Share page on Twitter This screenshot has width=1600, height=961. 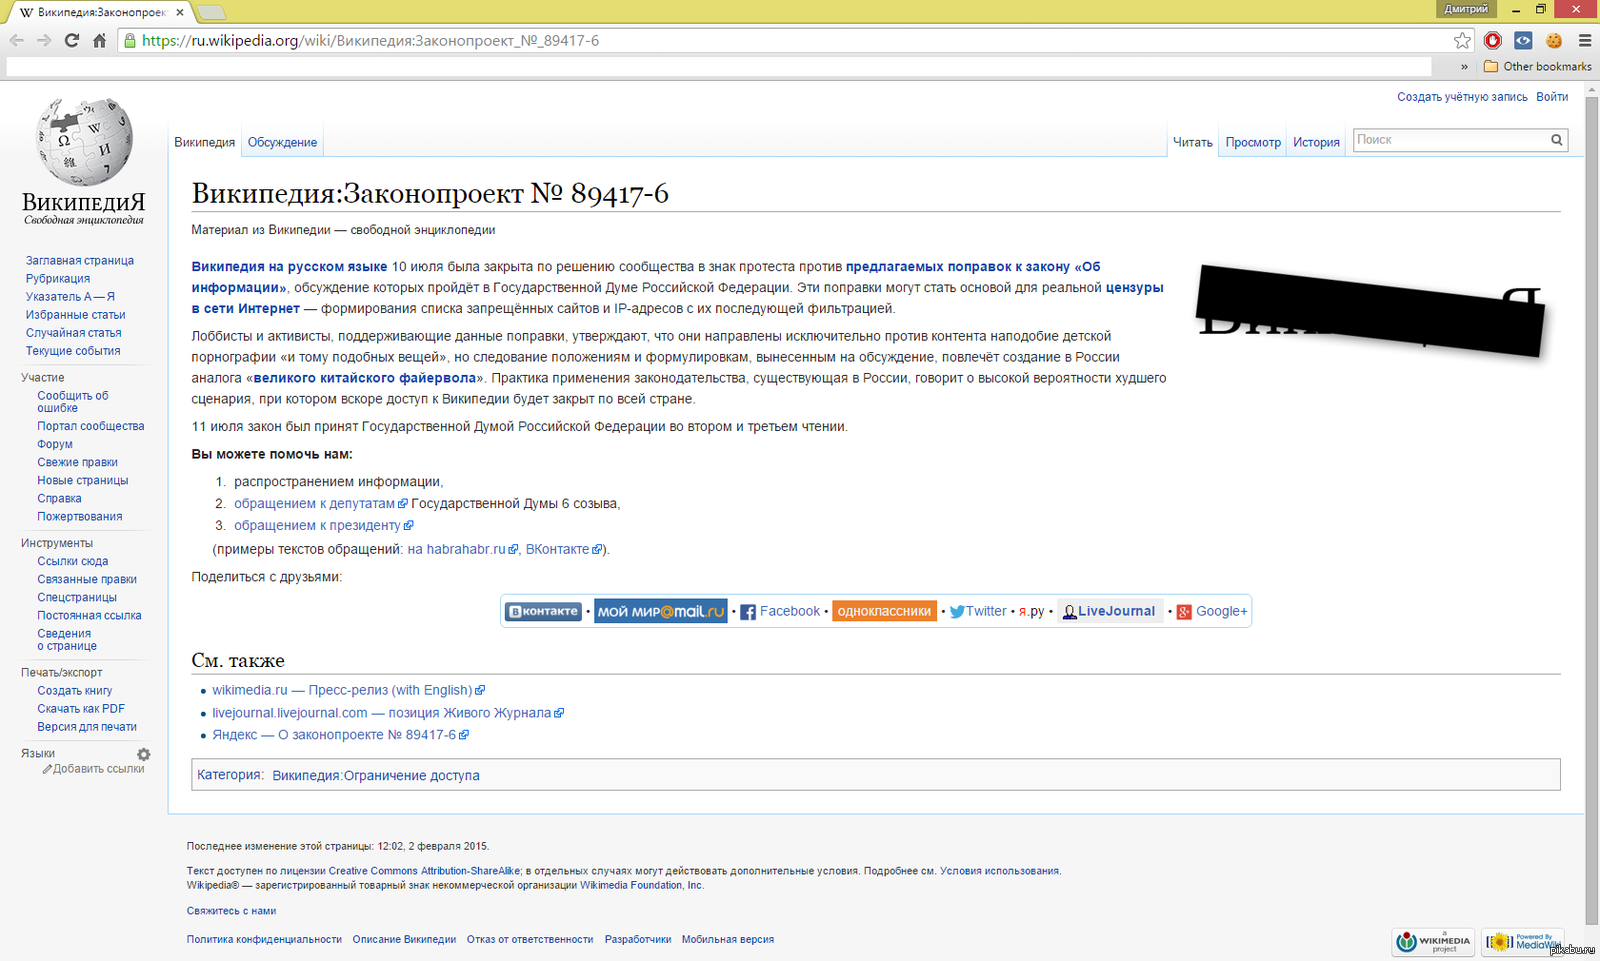click(x=978, y=611)
